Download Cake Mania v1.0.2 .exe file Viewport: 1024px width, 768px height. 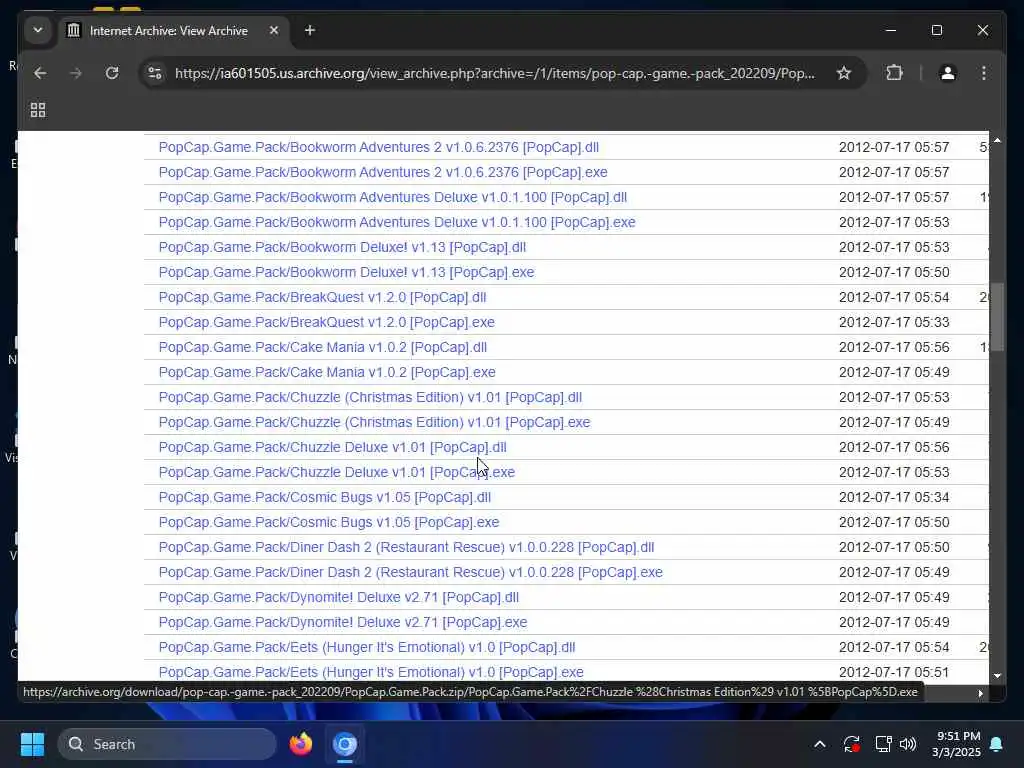327,372
